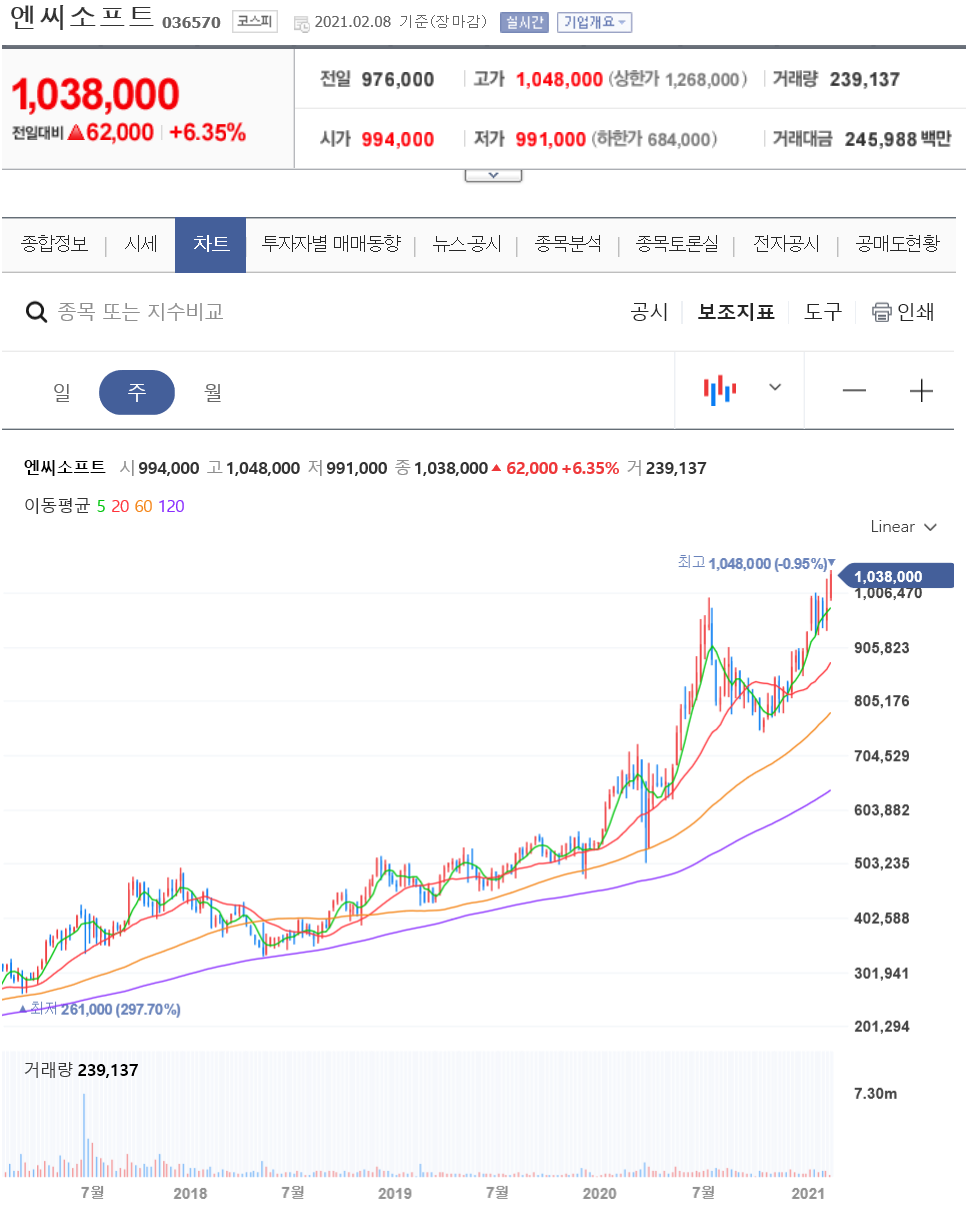Click the stock code 036570

click(191, 22)
